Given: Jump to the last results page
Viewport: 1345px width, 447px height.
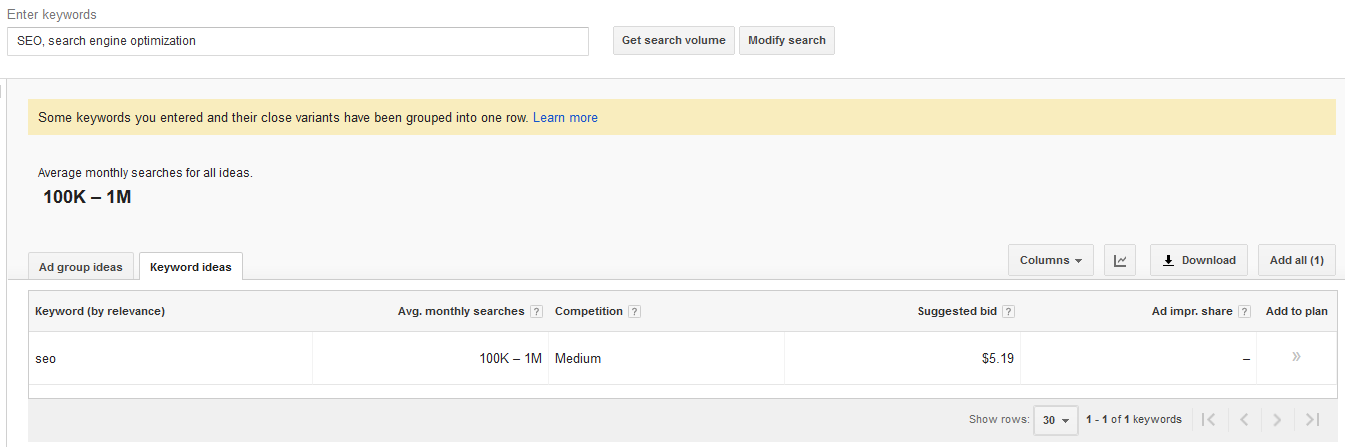Looking at the screenshot, I should tap(1313, 420).
